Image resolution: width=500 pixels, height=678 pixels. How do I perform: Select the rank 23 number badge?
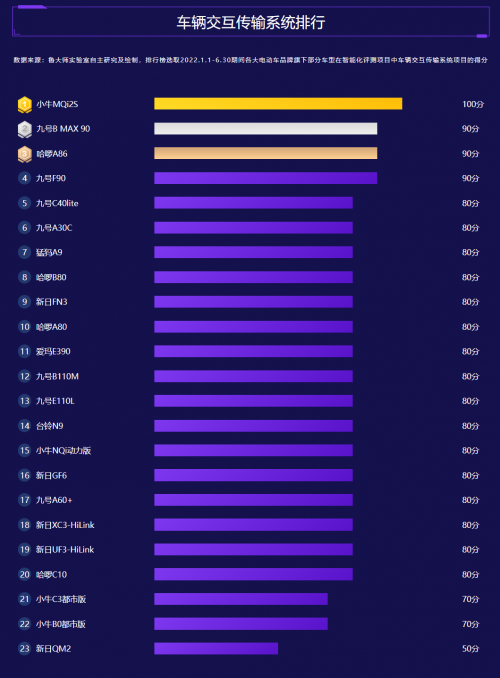(x=25, y=648)
